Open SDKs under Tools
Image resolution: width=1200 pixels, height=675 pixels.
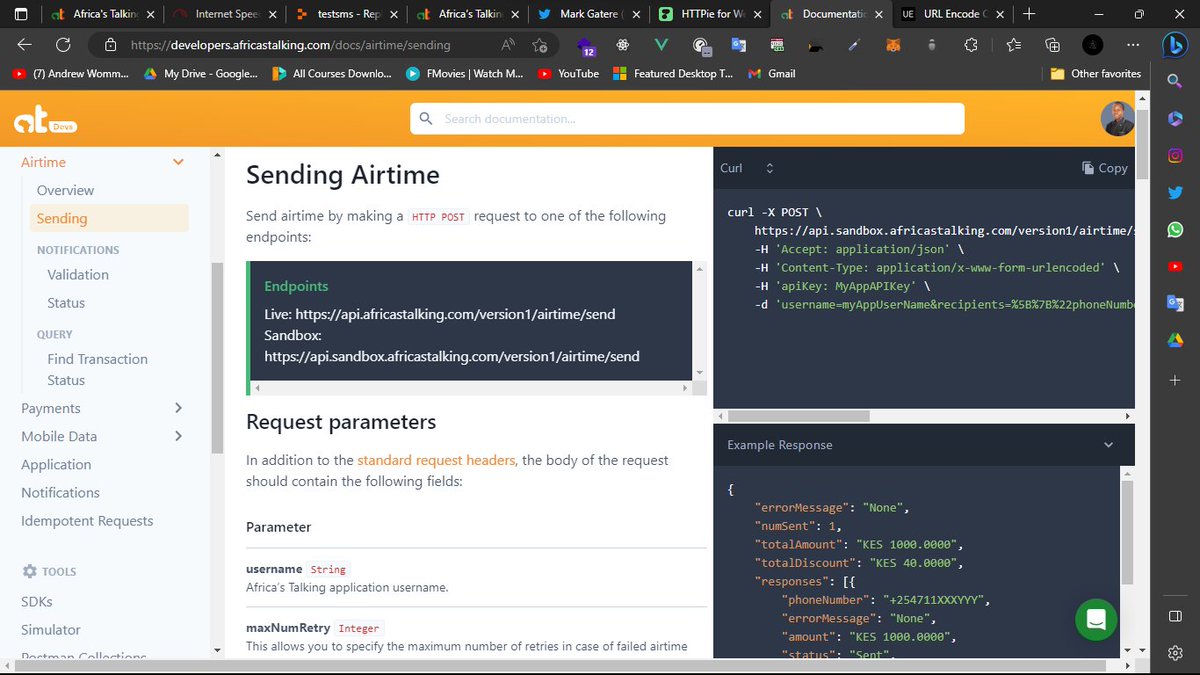(37, 601)
